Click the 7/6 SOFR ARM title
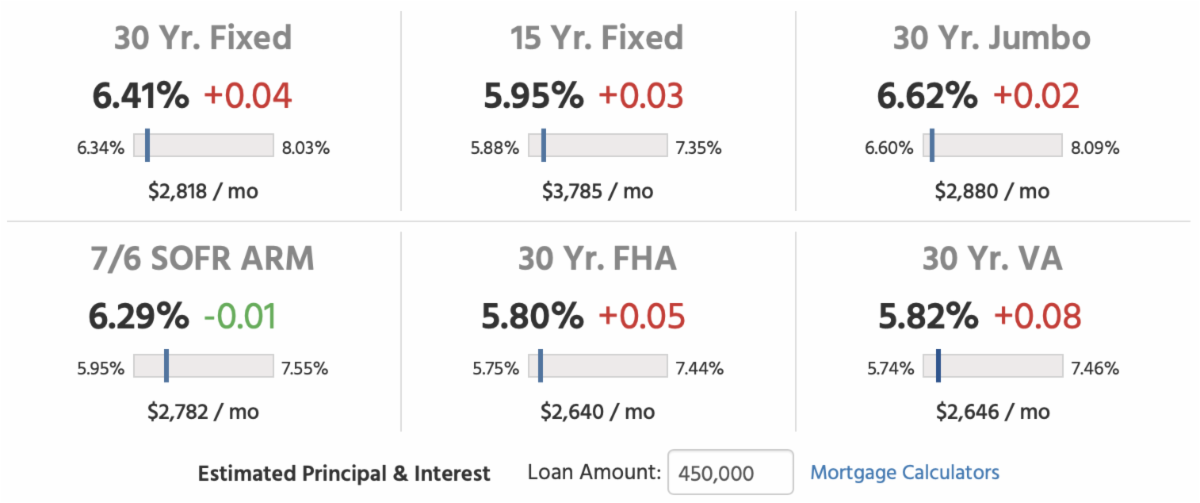The image size is (1200, 503). tap(203, 258)
